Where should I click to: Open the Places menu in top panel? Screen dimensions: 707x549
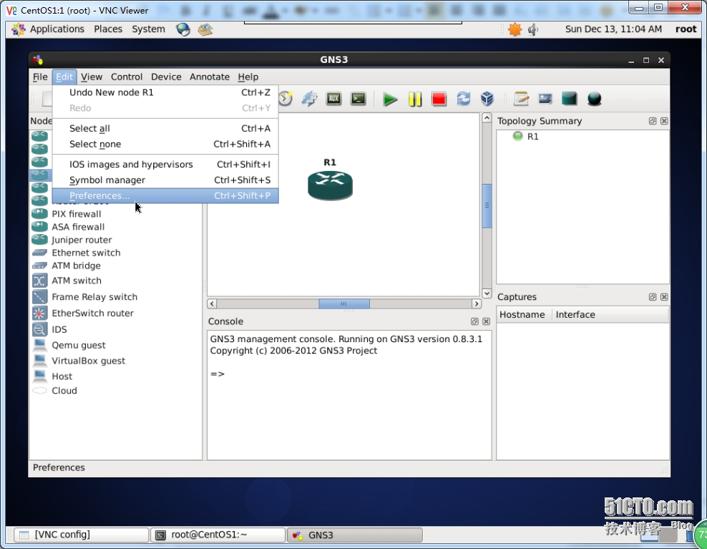tap(108, 29)
